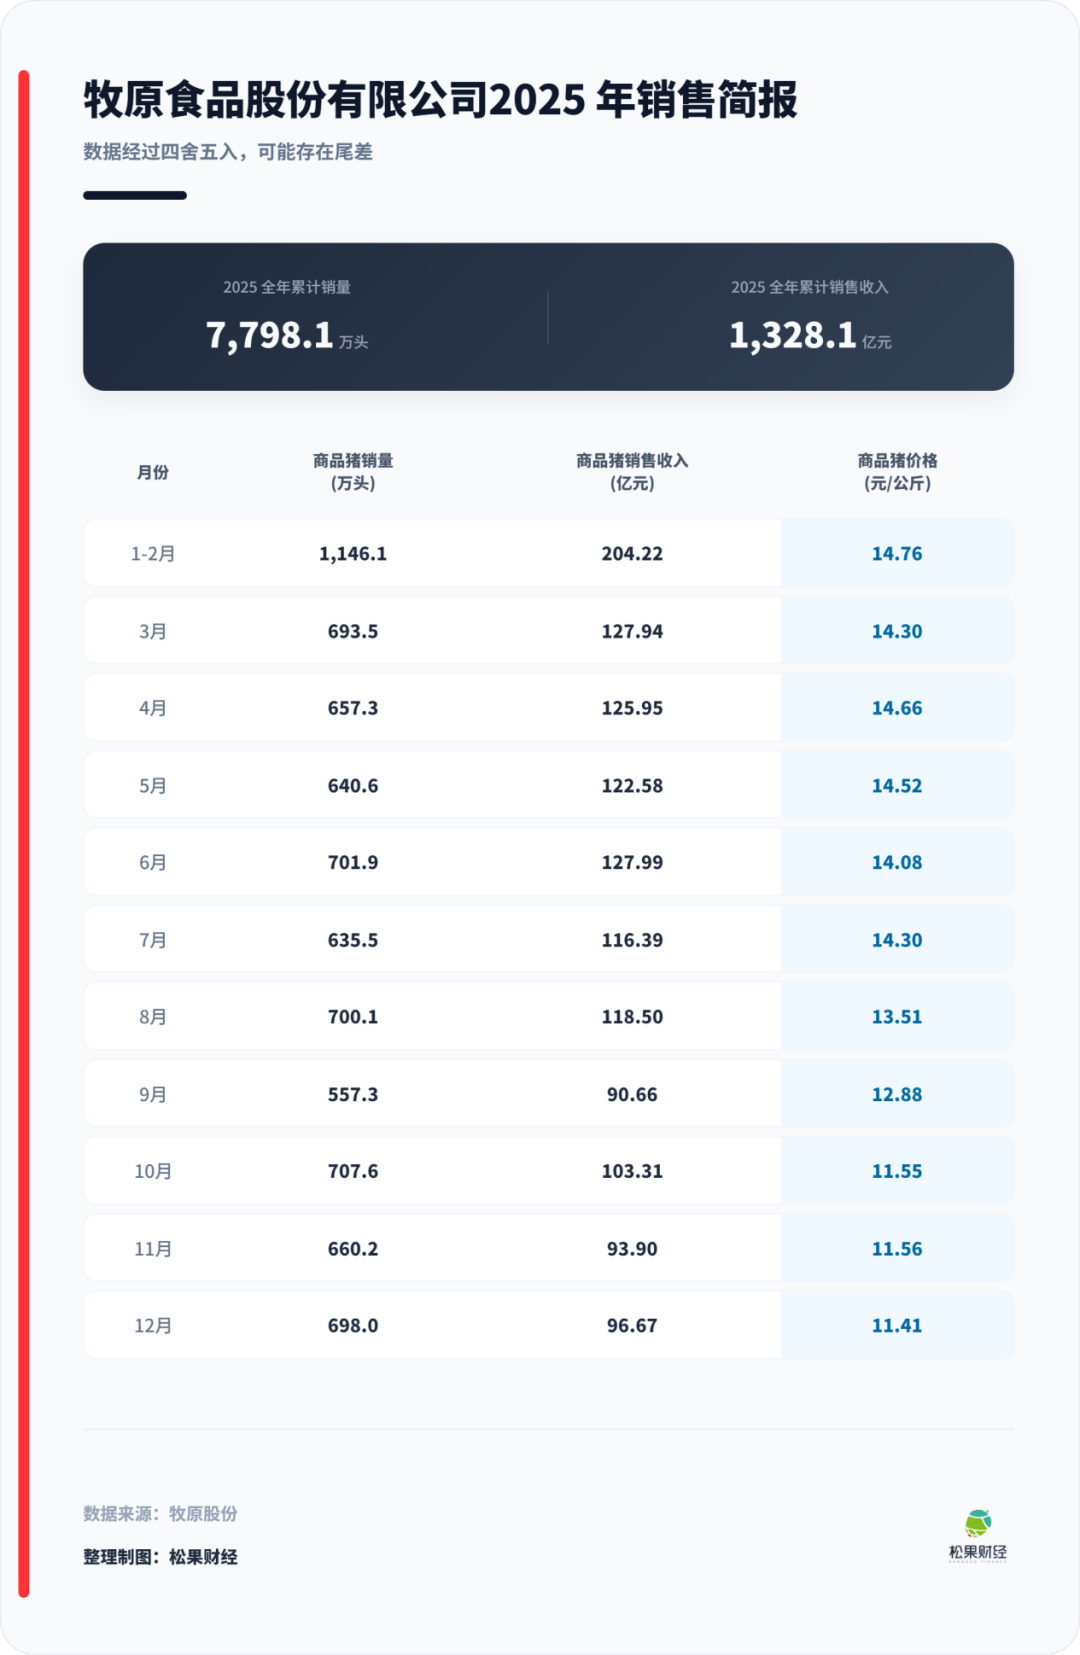Select the 商品猪销售收入 (亿元) column header
Screen dimensions: 1080x1655
point(632,472)
